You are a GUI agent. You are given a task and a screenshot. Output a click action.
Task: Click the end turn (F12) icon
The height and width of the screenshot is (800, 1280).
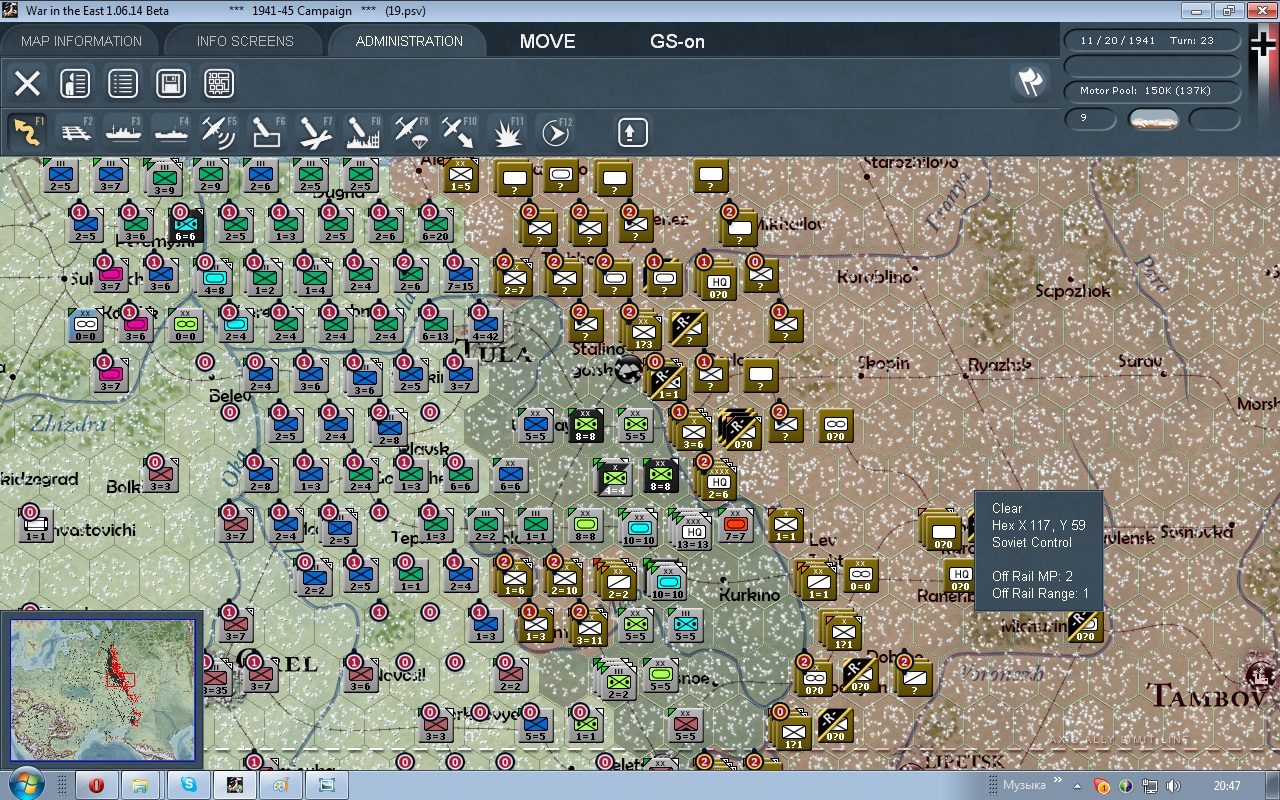pyautogui.click(x=555, y=132)
